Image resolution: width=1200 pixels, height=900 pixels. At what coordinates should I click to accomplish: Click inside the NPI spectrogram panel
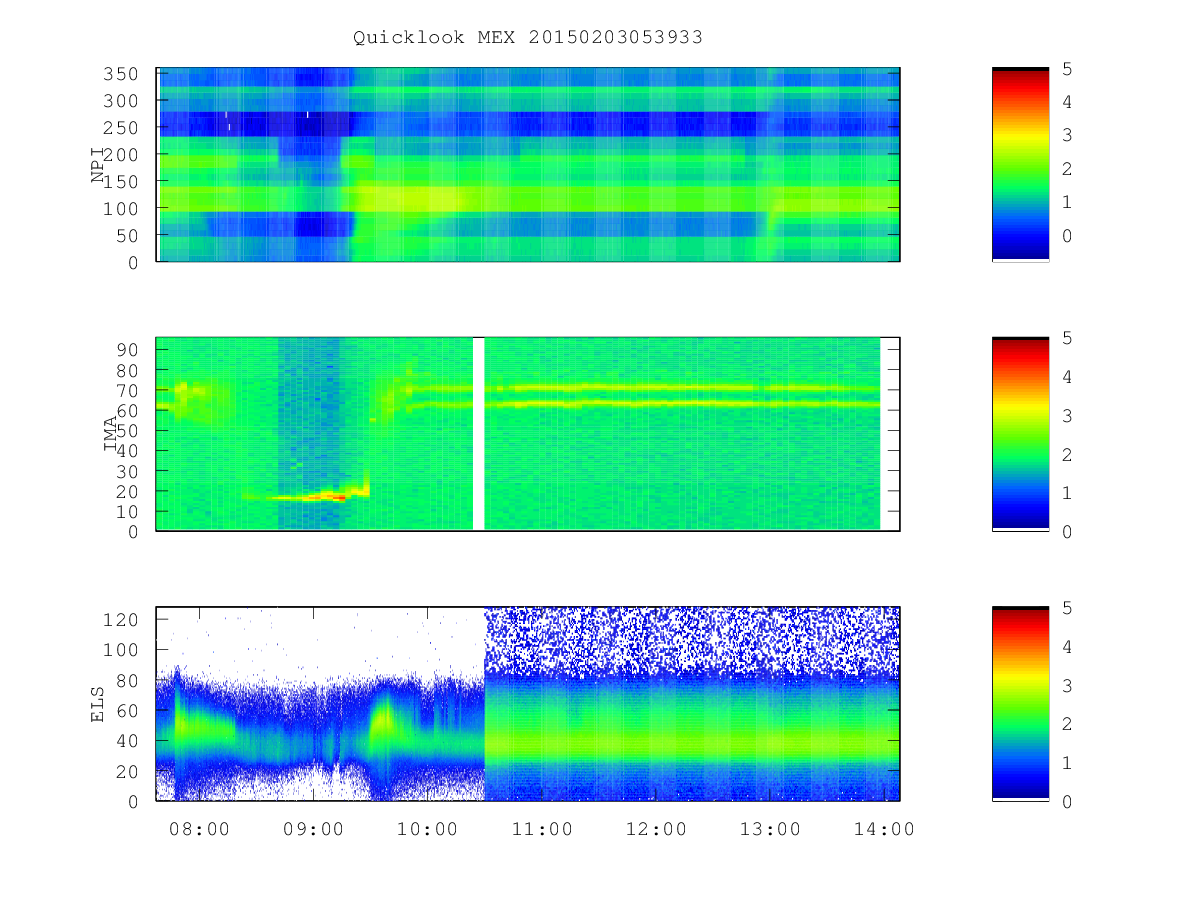(528, 165)
